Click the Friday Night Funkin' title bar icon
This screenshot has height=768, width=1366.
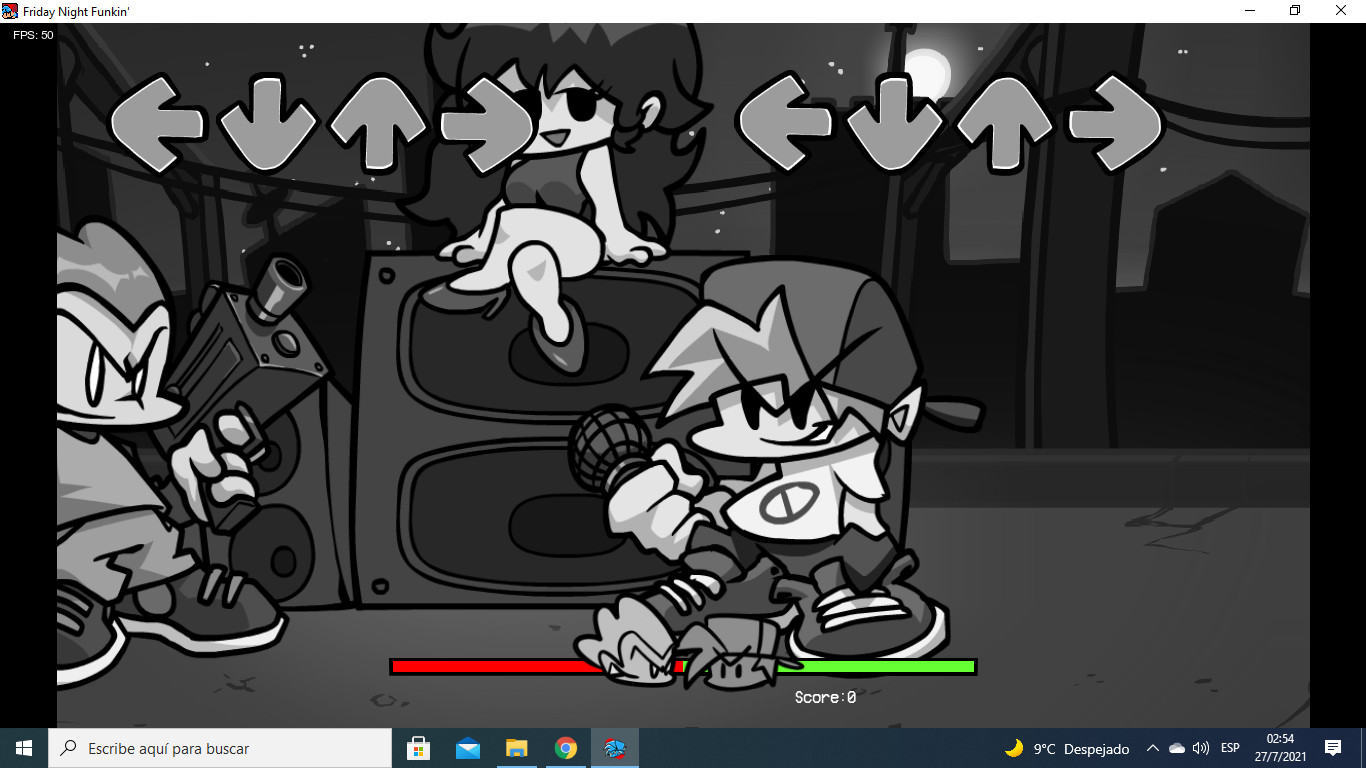point(10,10)
